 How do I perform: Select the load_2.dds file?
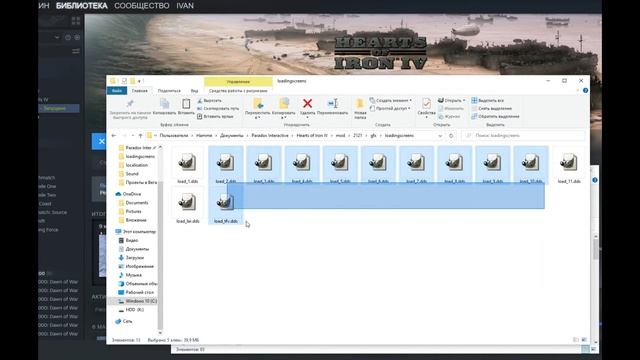click(x=226, y=165)
